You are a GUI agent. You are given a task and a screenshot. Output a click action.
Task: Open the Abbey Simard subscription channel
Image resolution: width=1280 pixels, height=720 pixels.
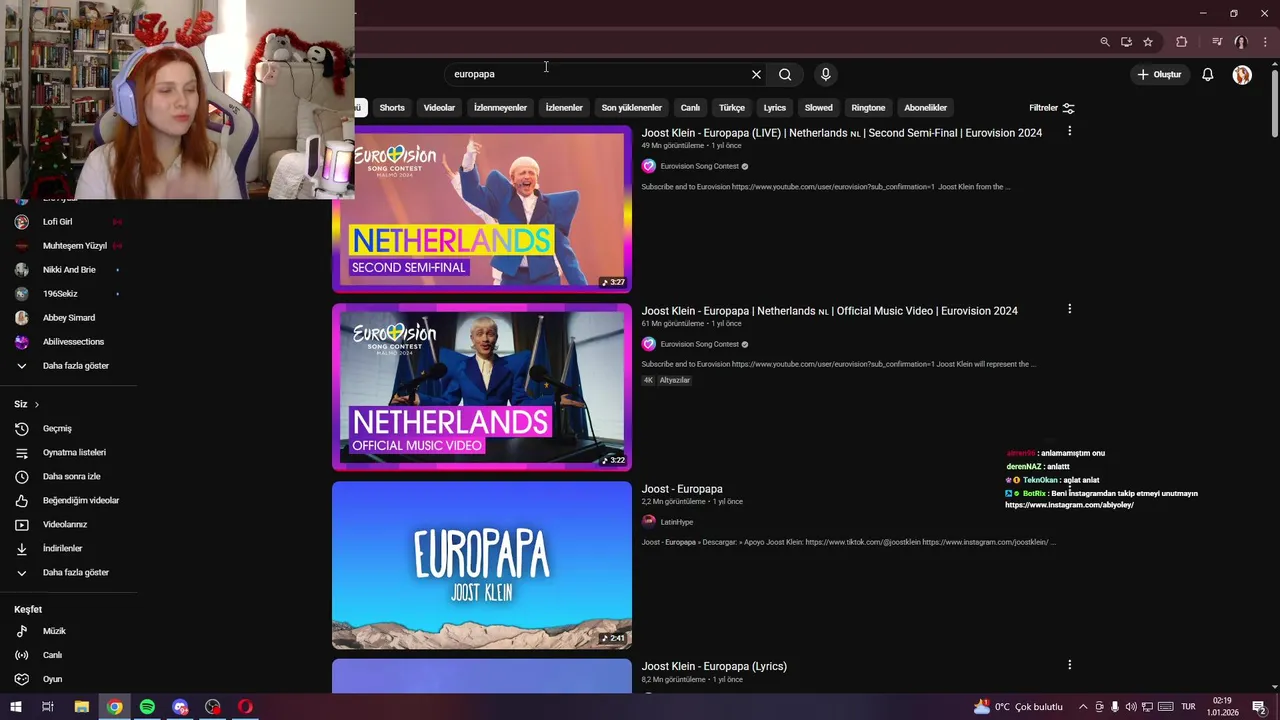(69, 318)
